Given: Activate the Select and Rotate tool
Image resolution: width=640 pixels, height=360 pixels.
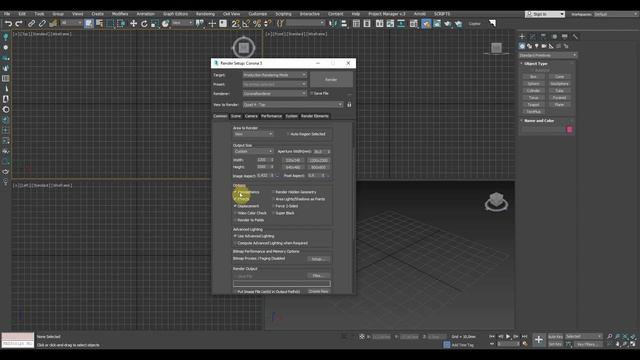Looking at the screenshot, I should pos(144,24).
